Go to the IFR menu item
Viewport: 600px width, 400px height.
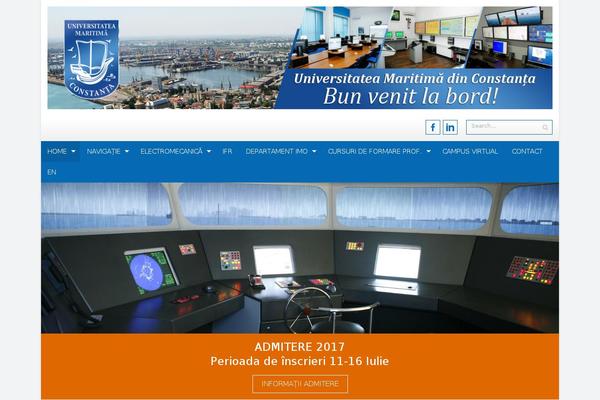point(227,151)
